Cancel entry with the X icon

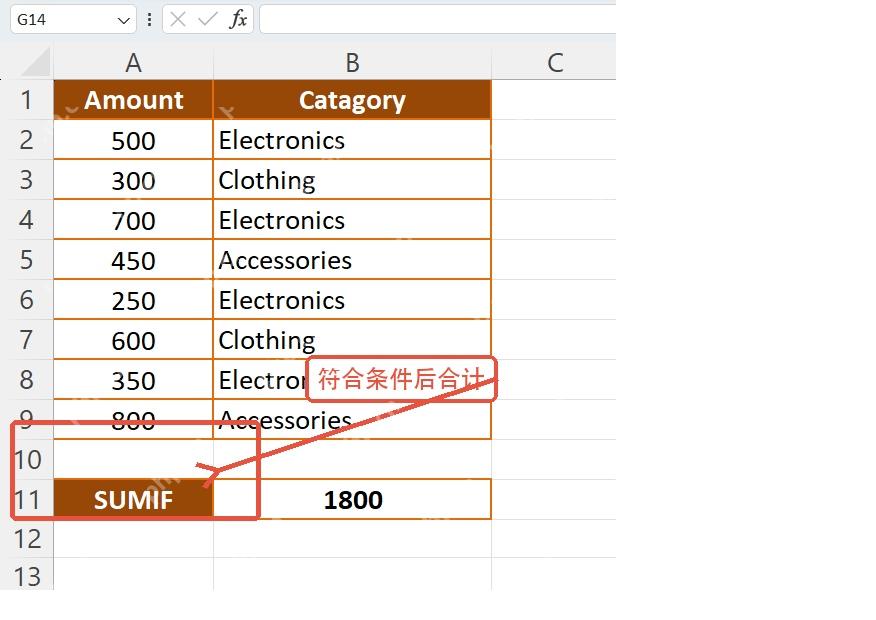pyautogui.click(x=178, y=20)
